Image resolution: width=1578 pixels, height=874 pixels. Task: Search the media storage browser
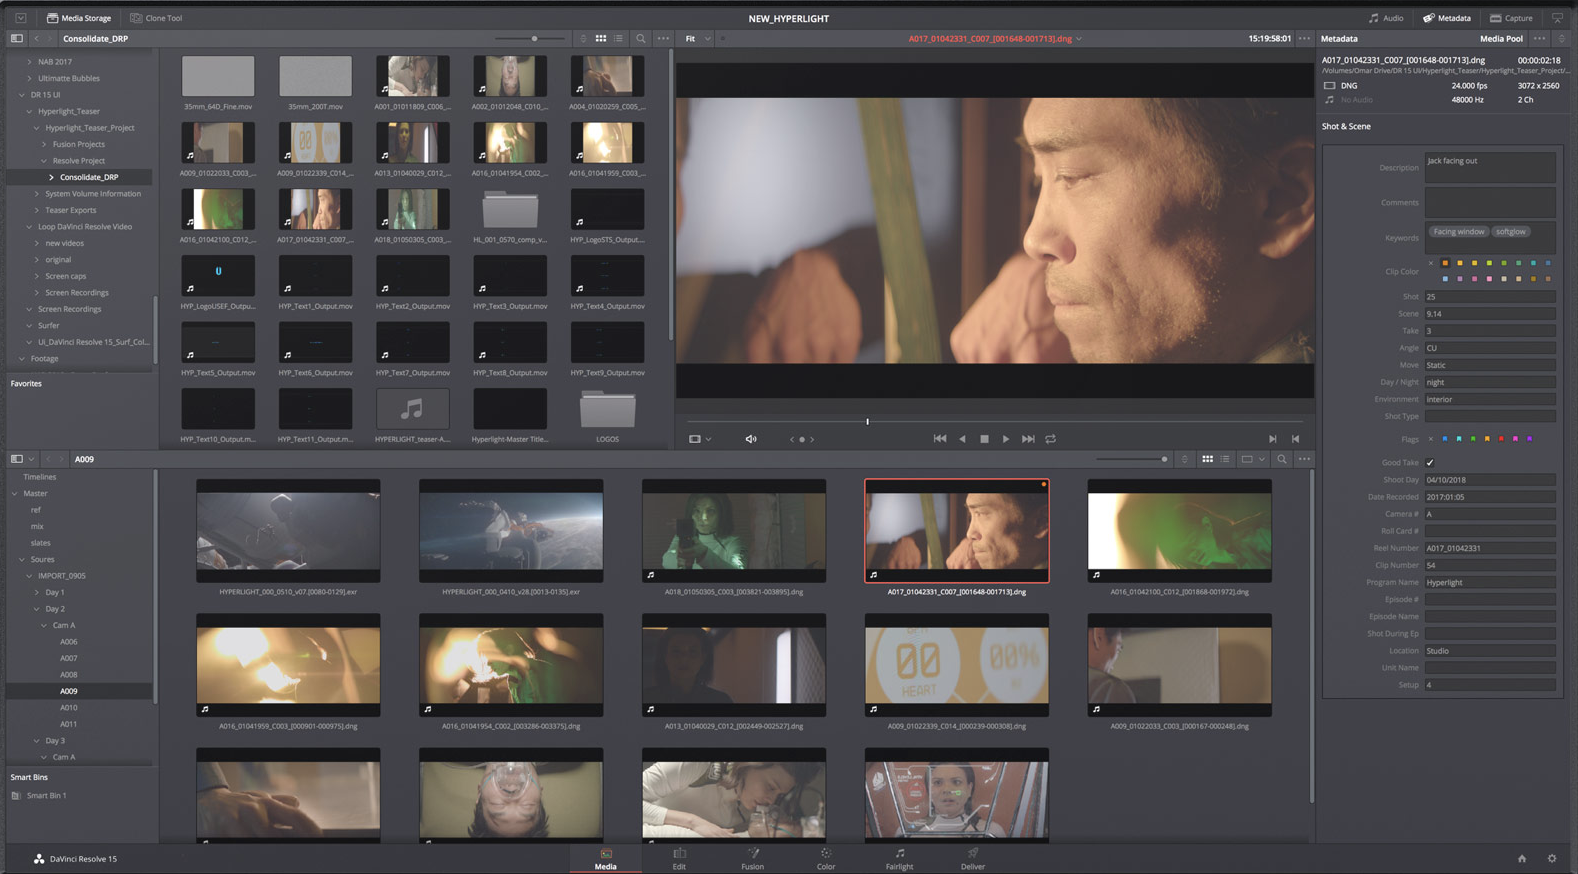(x=641, y=39)
